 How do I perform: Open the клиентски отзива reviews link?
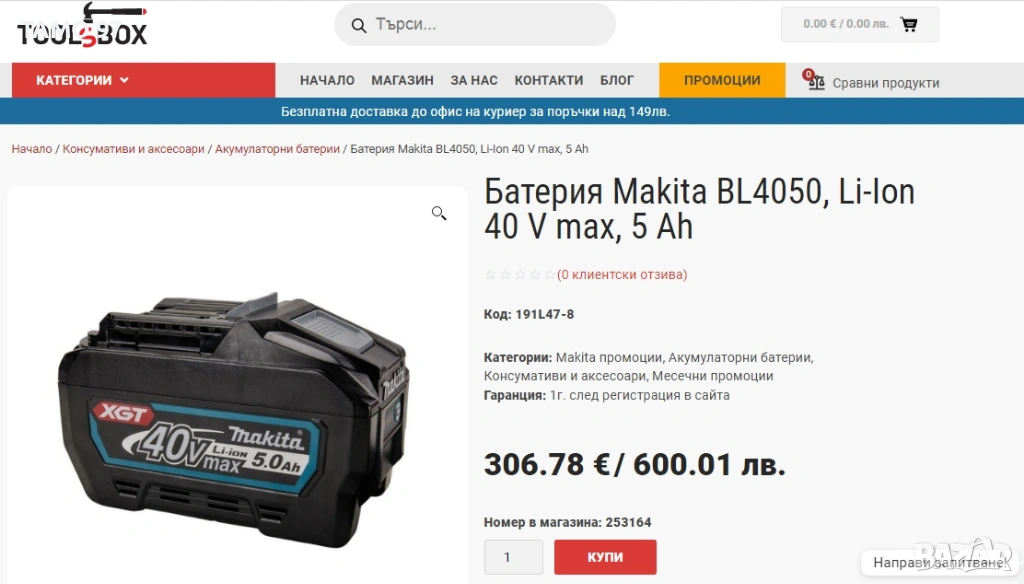coord(622,274)
